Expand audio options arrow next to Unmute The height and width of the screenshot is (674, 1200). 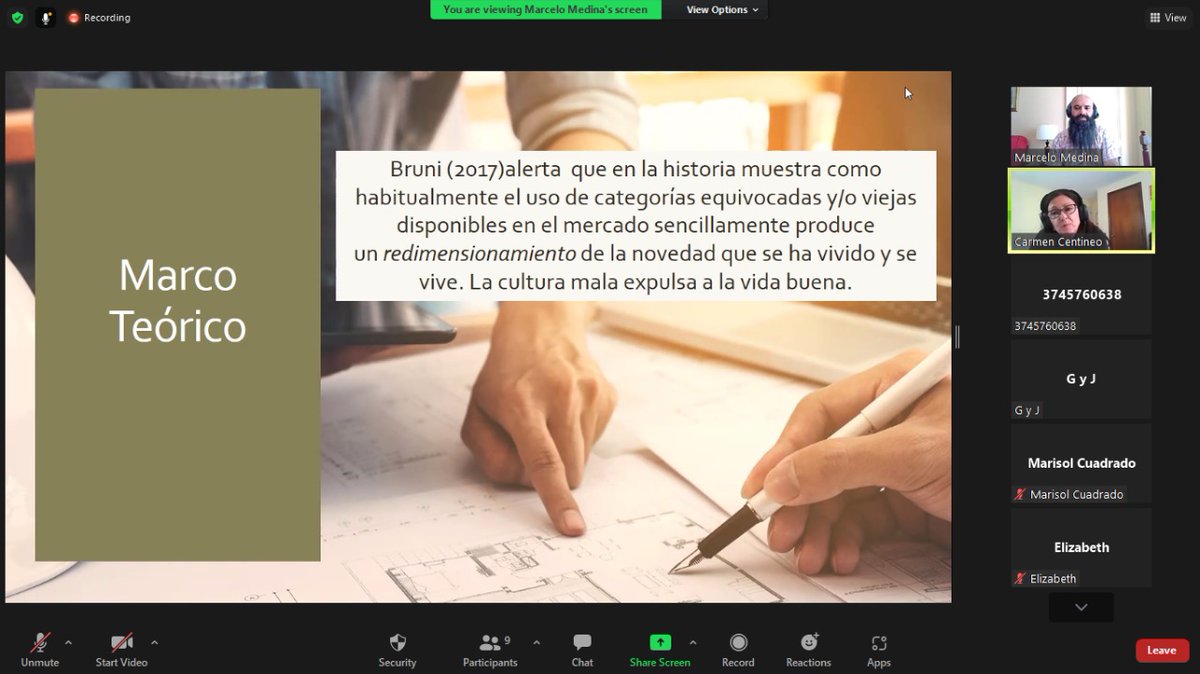coord(68,642)
